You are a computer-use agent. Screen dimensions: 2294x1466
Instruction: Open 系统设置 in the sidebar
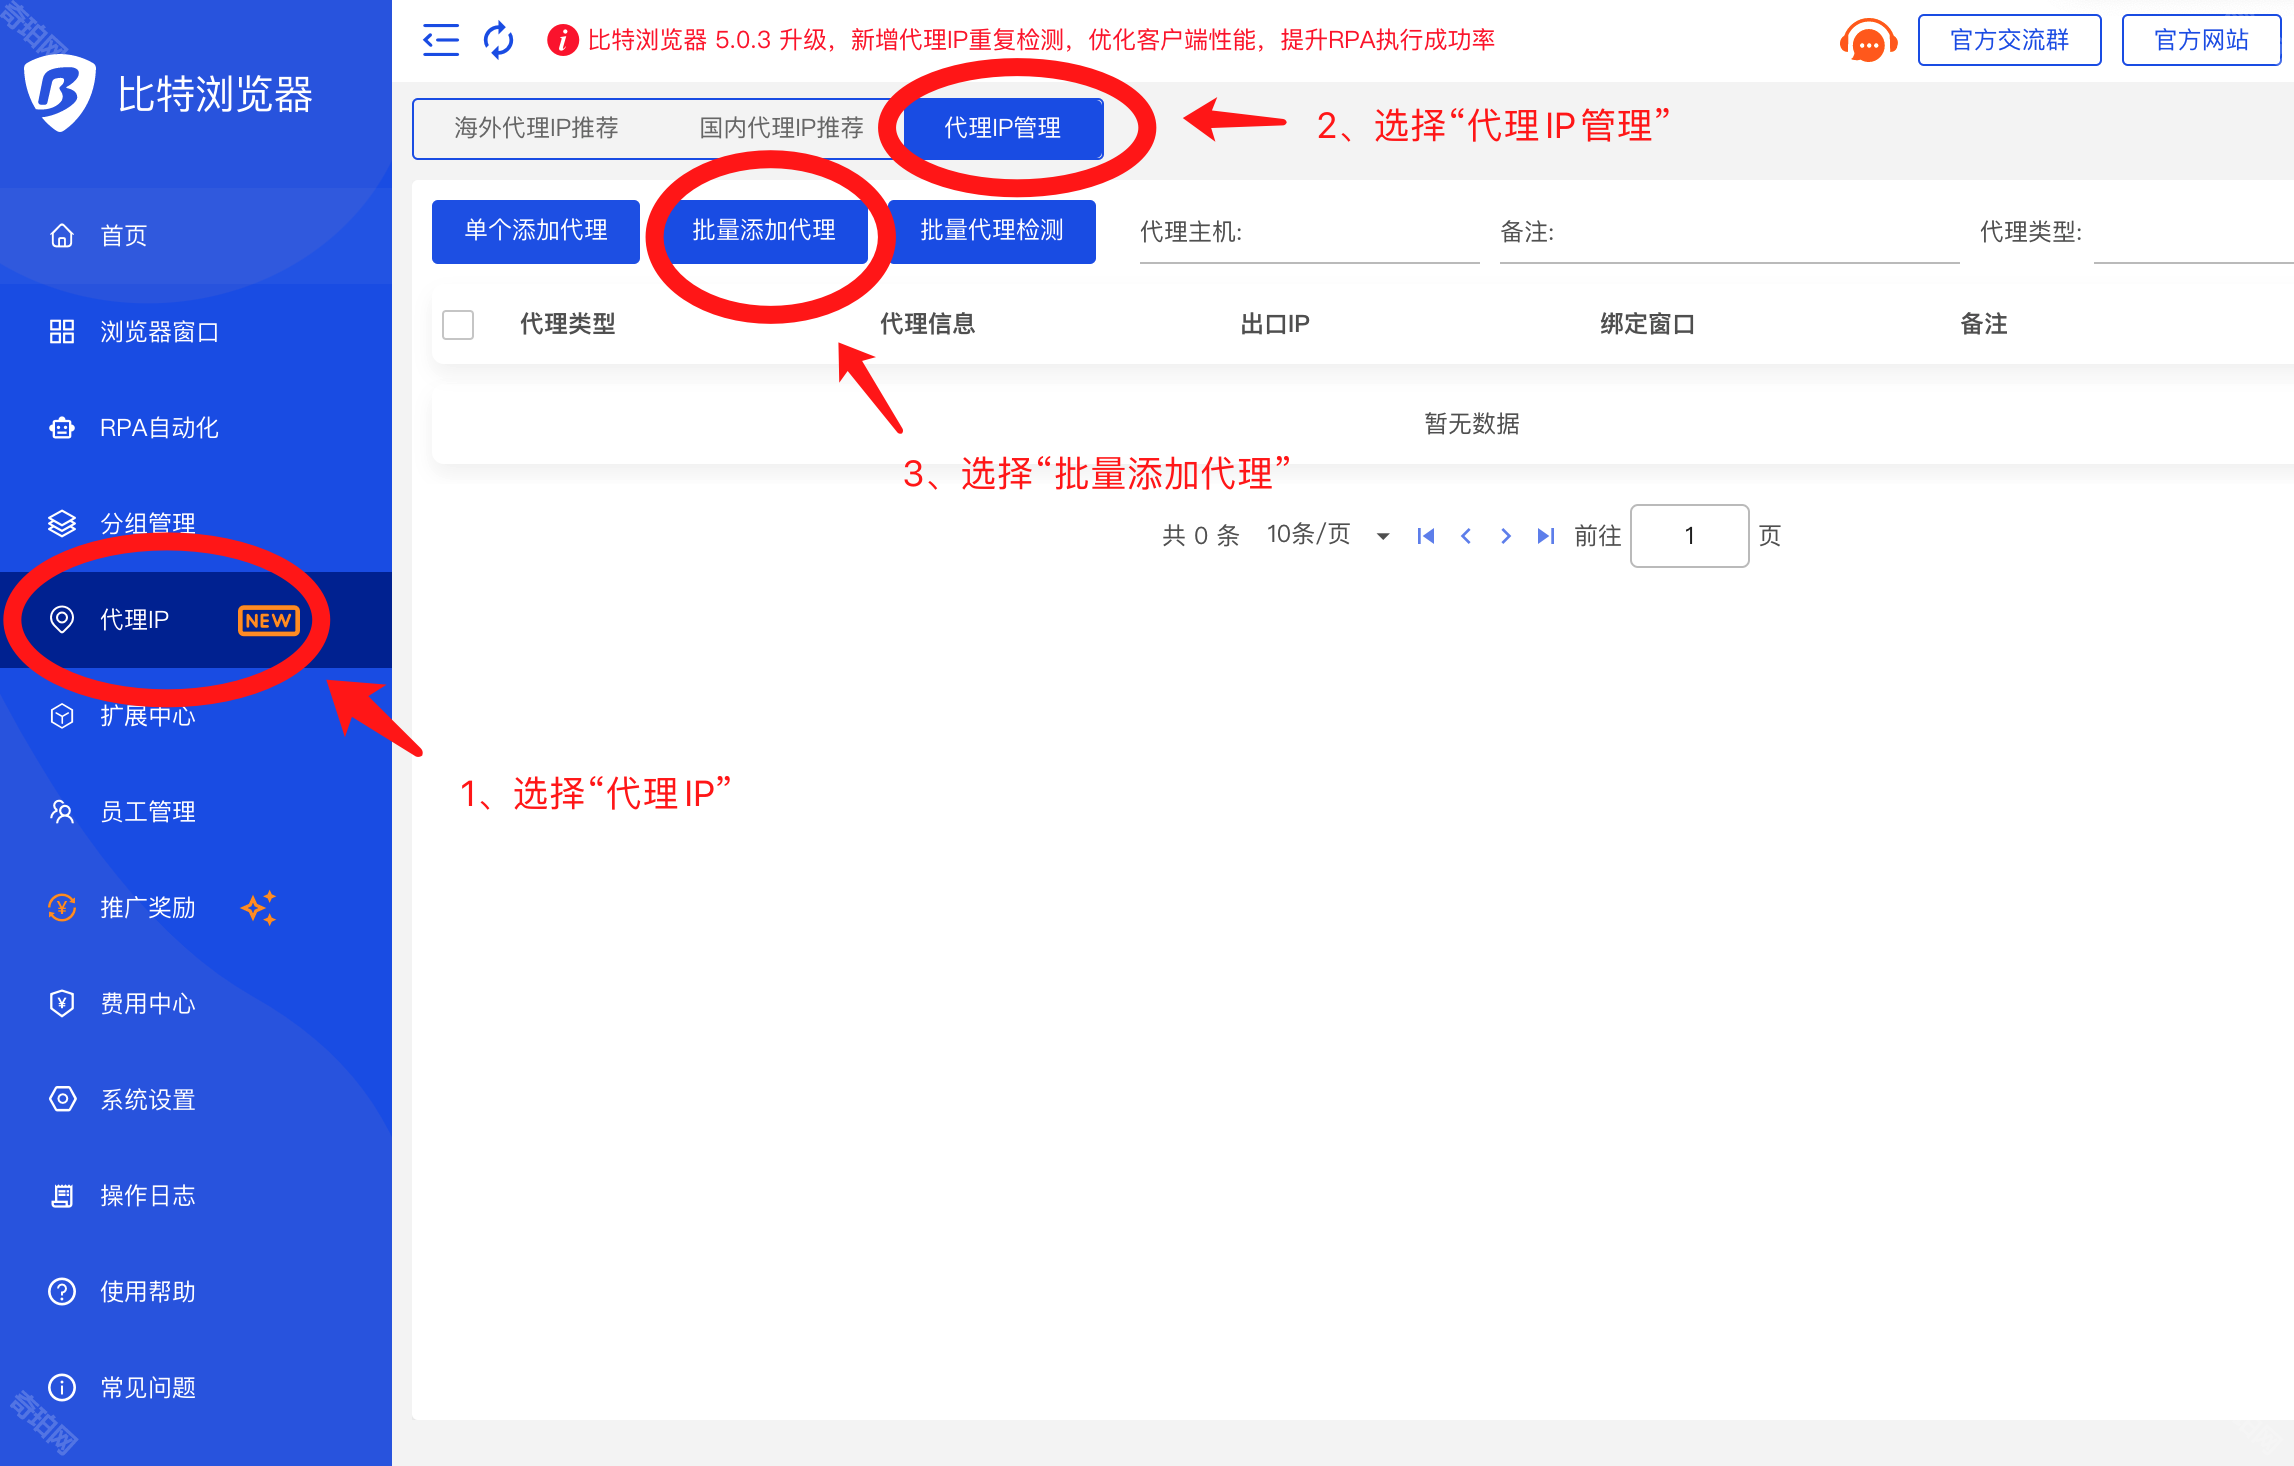point(196,1100)
